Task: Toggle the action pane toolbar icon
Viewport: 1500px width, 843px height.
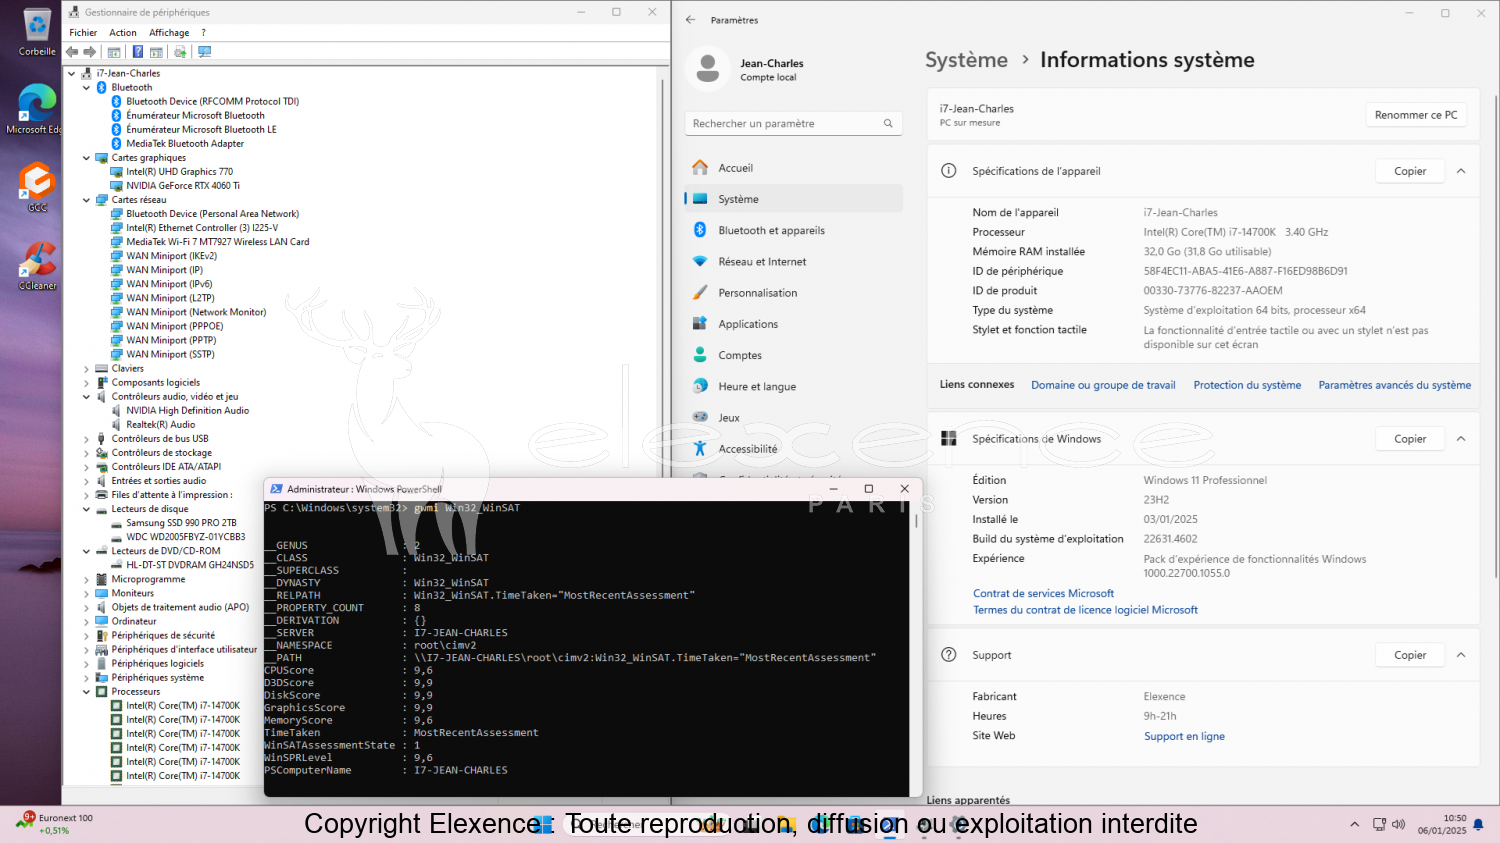Action: pyautogui.click(x=156, y=52)
